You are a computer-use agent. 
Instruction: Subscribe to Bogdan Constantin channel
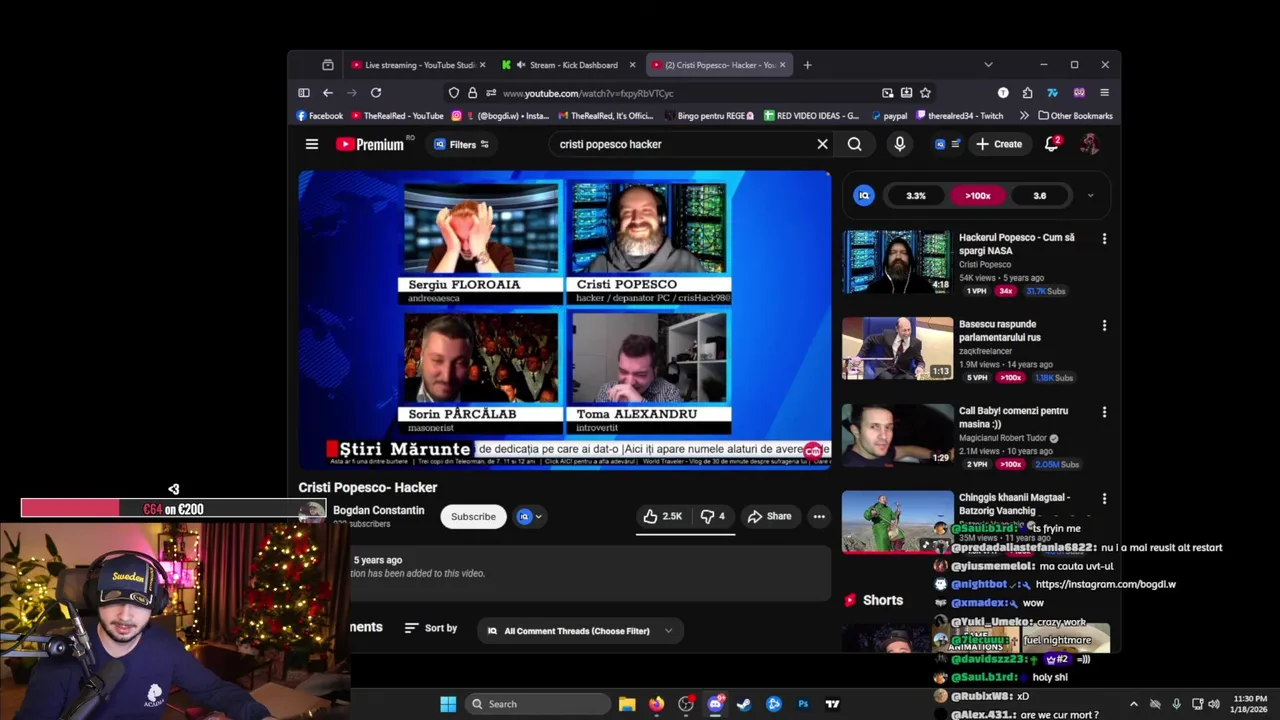point(473,517)
